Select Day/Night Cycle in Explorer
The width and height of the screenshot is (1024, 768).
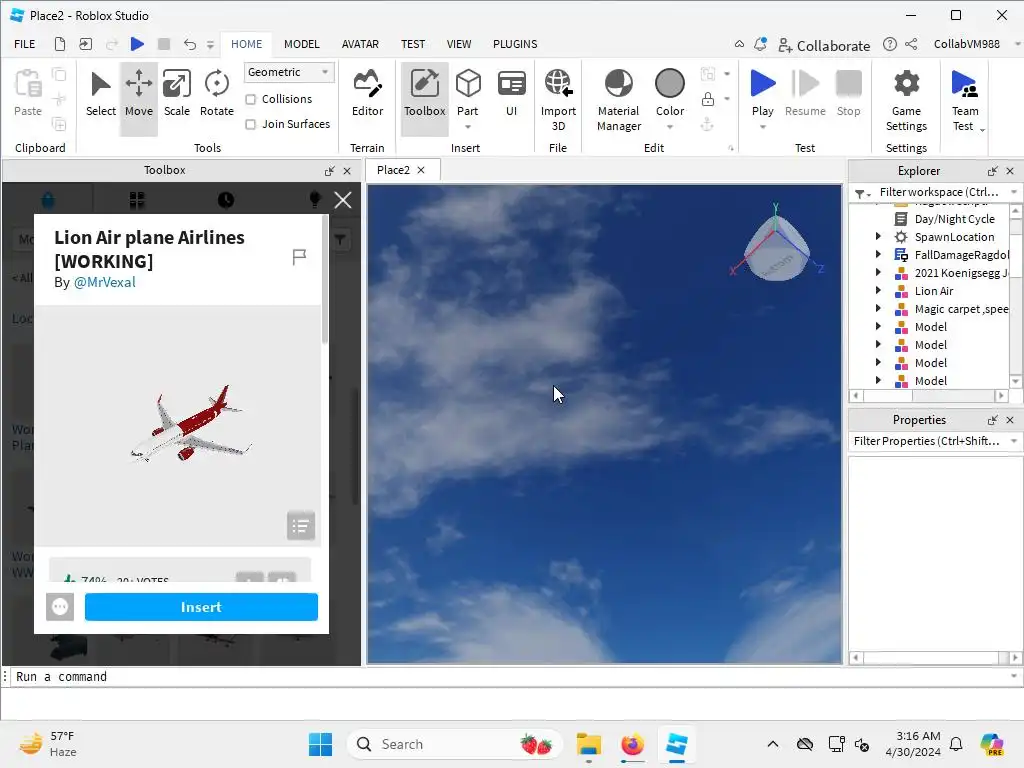coord(954,219)
